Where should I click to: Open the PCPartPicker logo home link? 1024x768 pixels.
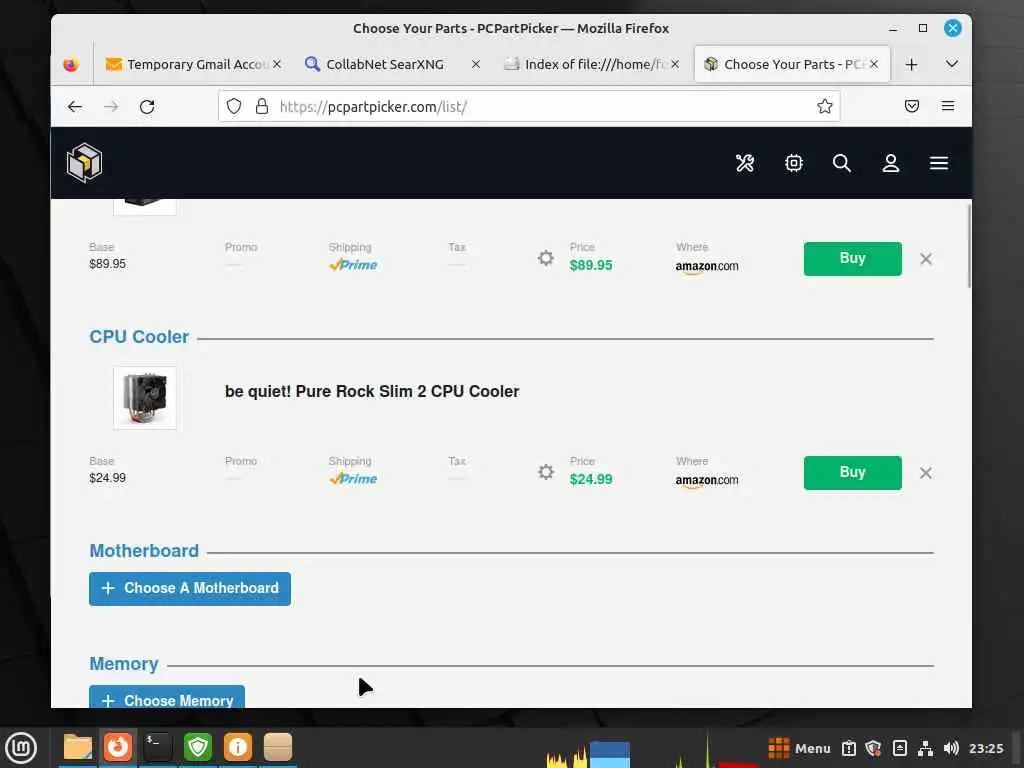(84, 163)
